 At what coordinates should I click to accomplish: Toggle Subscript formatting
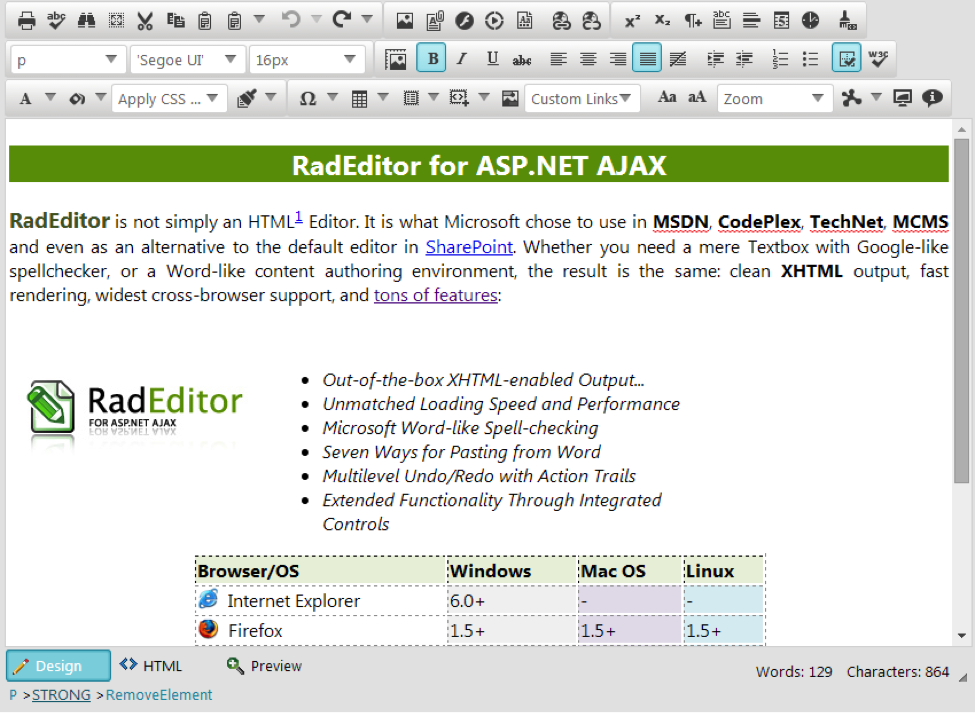pyautogui.click(x=662, y=21)
